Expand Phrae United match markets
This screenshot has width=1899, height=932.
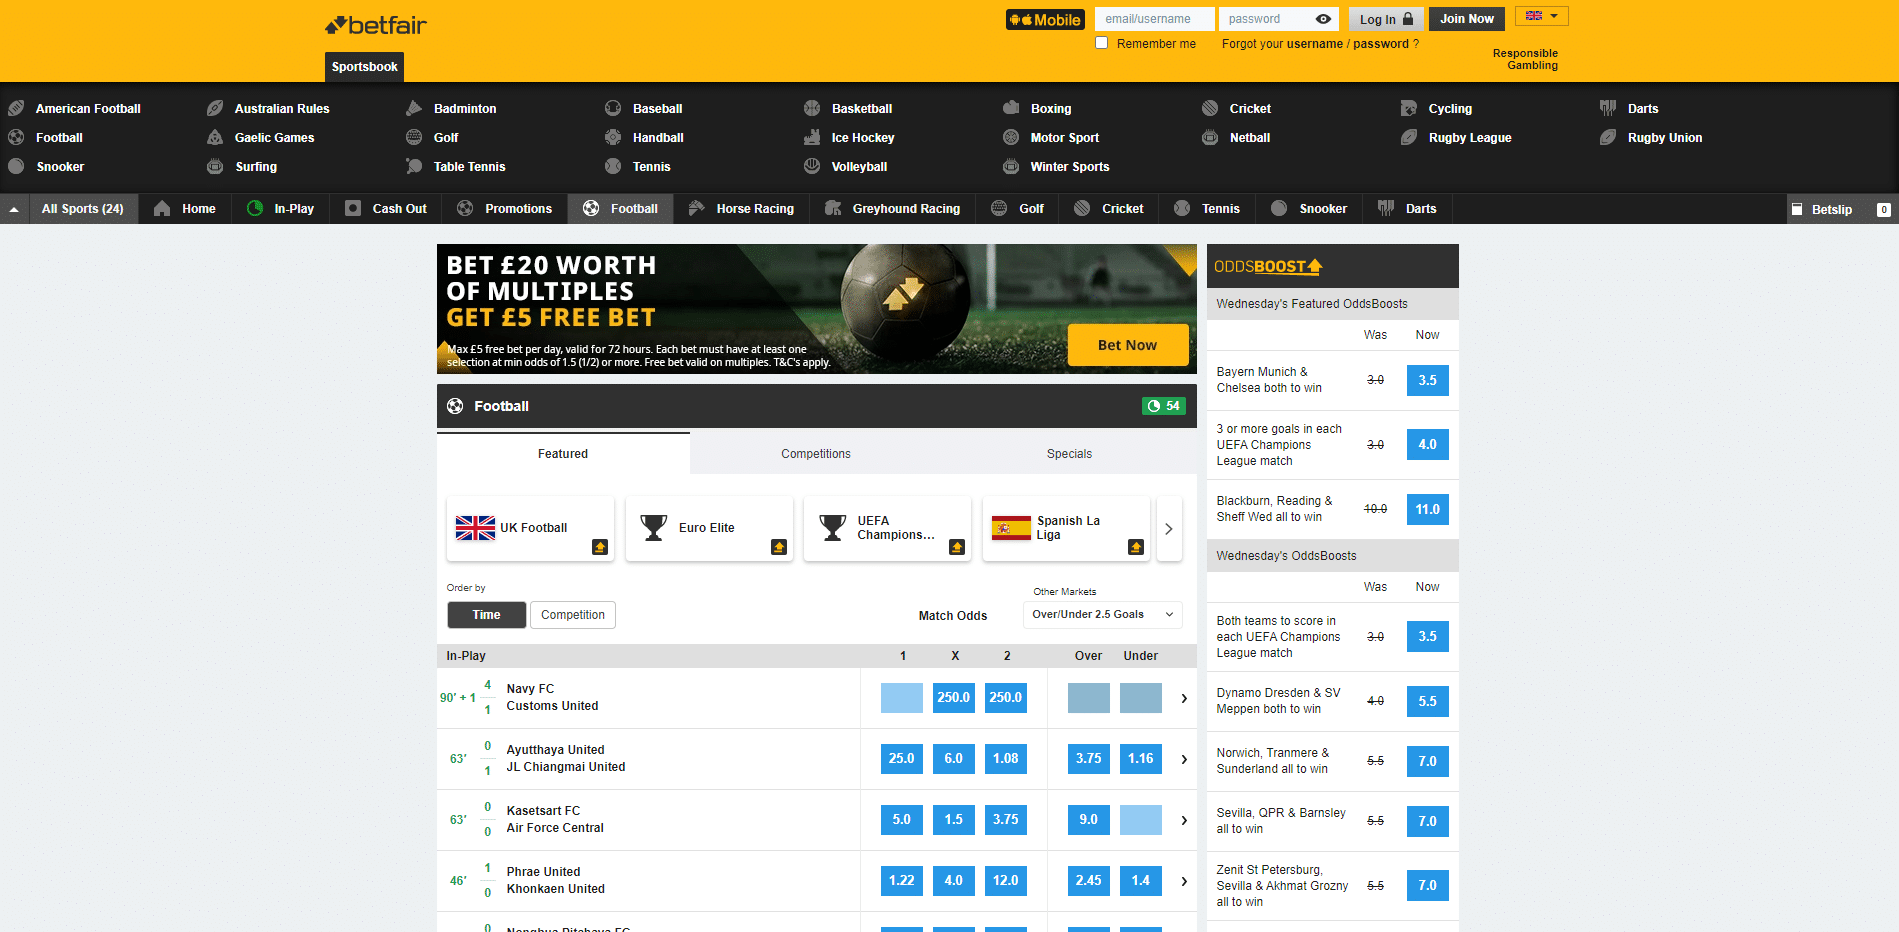coord(1184,881)
